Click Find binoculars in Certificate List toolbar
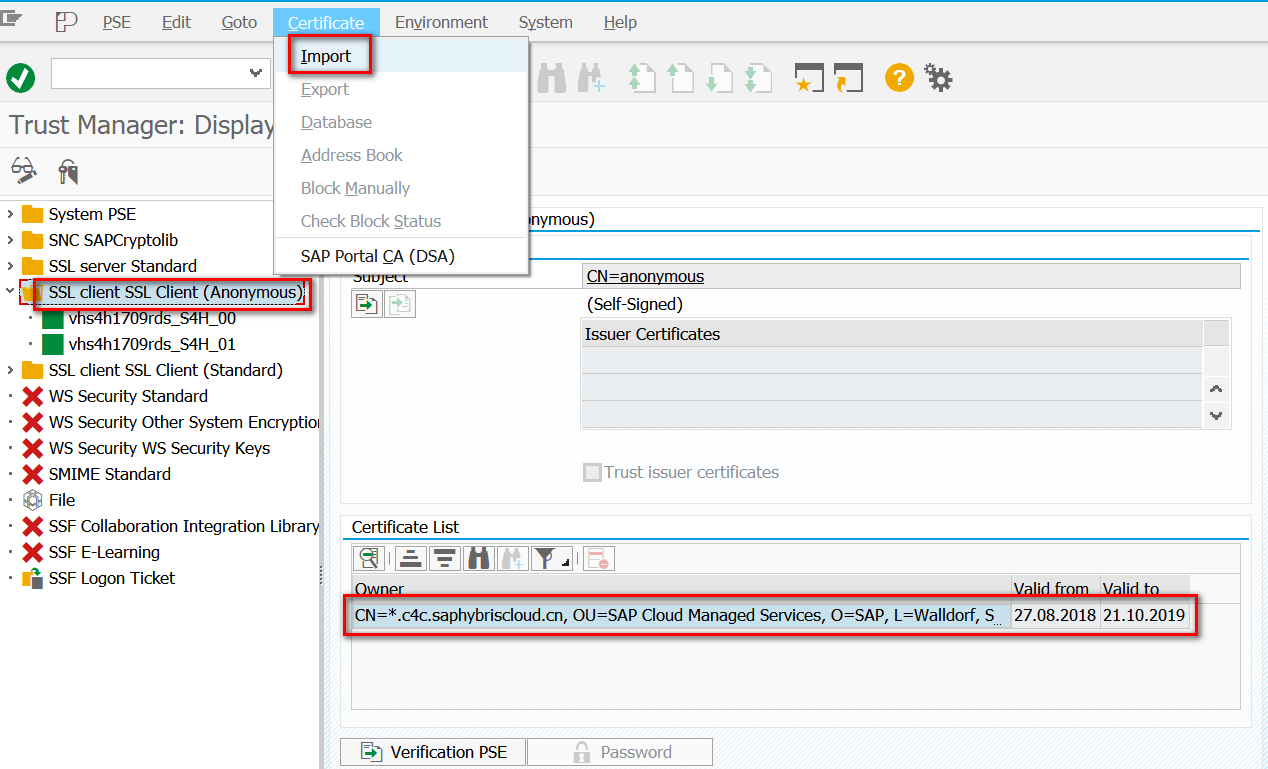 coord(479,559)
